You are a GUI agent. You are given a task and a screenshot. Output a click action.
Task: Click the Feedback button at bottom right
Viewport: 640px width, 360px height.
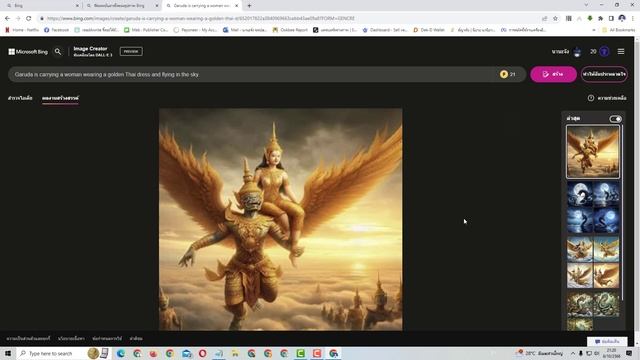(x=607, y=341)
